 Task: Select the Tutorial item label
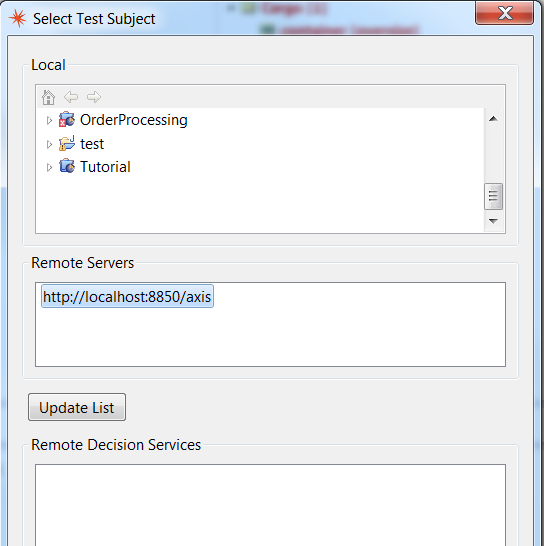[105, 167]
